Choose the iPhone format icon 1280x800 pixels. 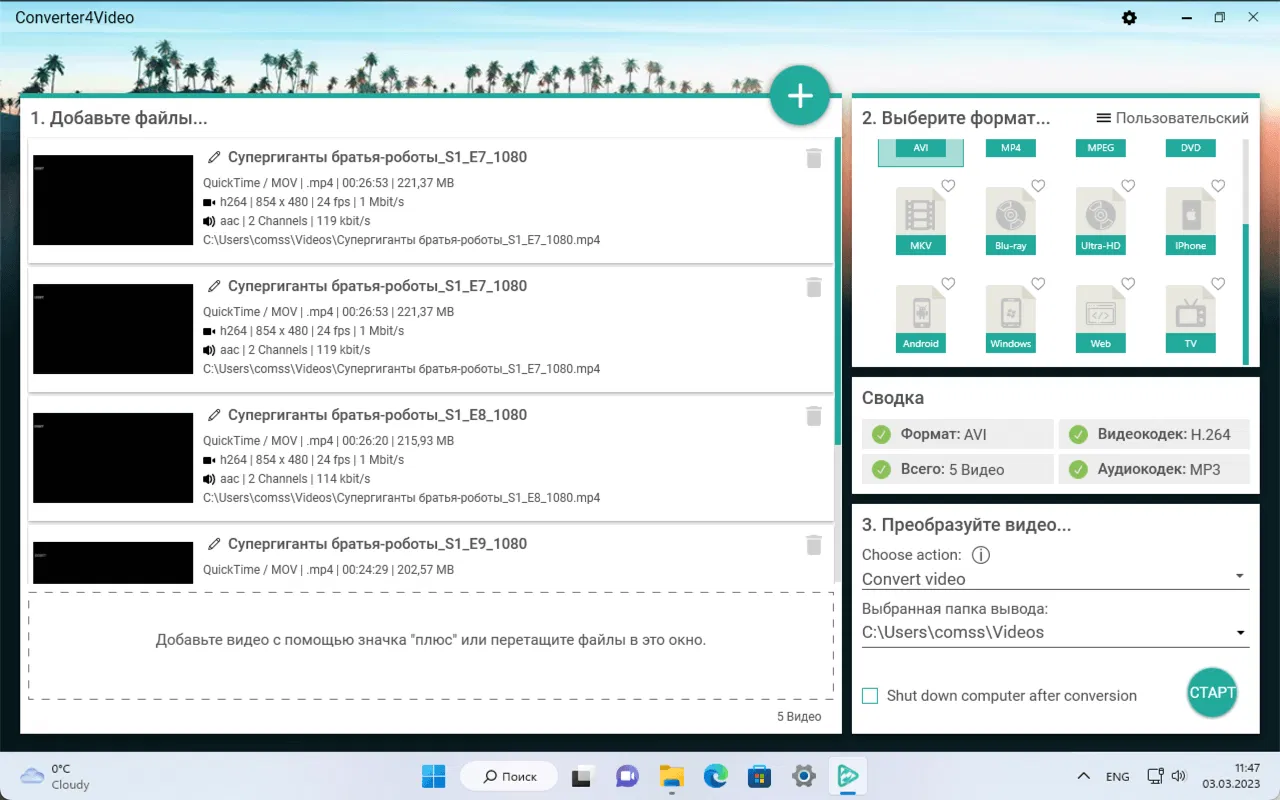coord(1191,220)
